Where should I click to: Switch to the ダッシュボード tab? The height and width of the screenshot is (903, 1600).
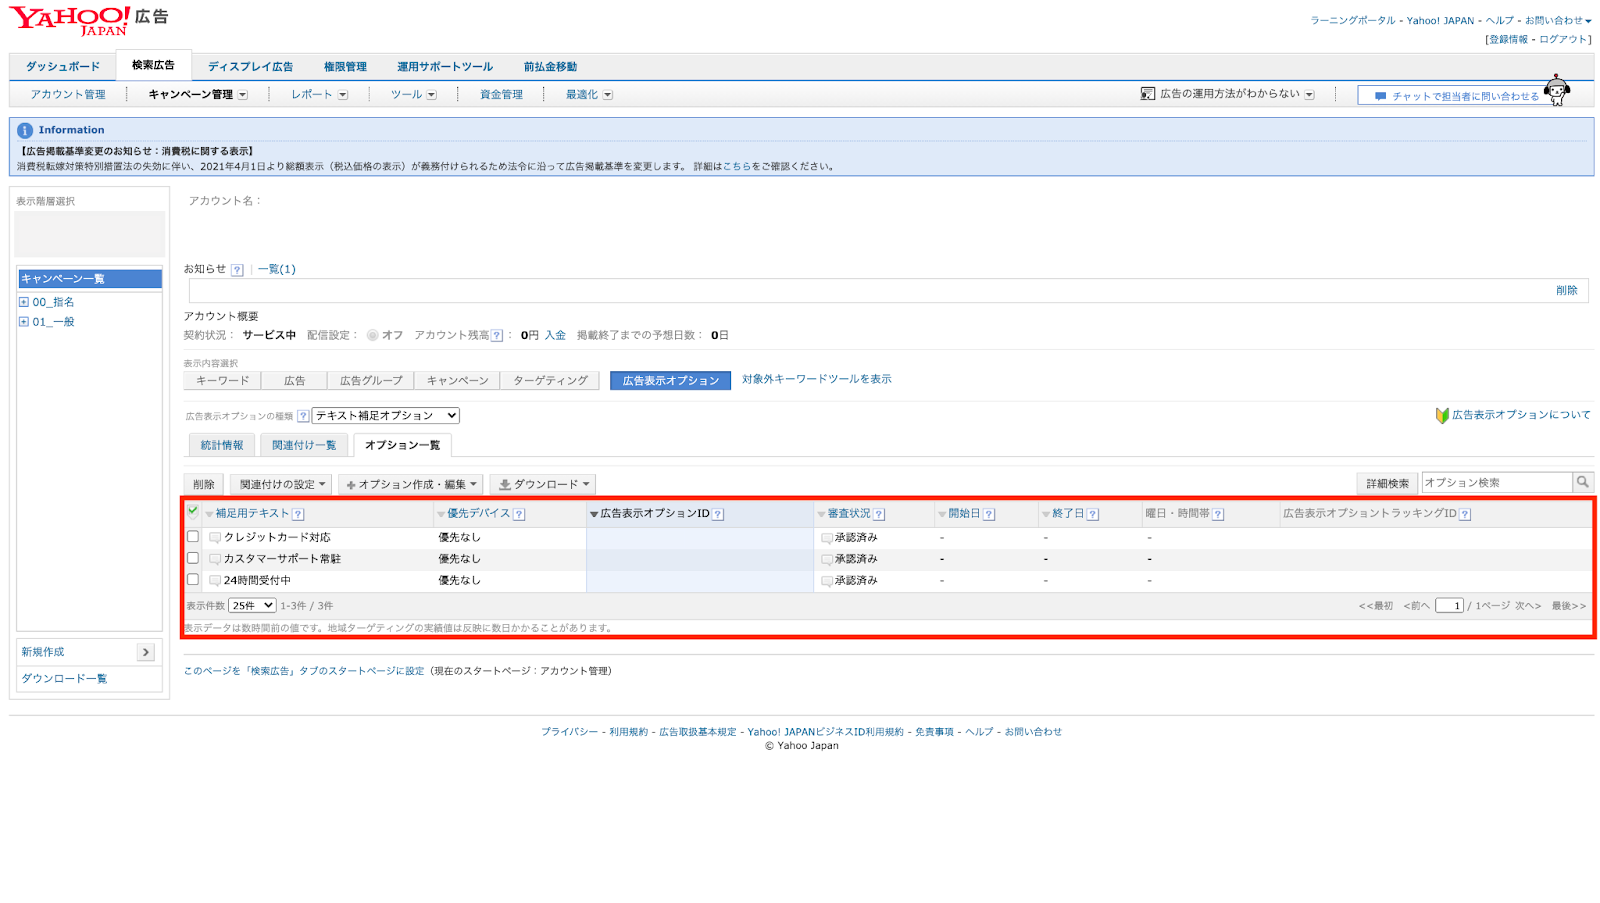point(63,67)
